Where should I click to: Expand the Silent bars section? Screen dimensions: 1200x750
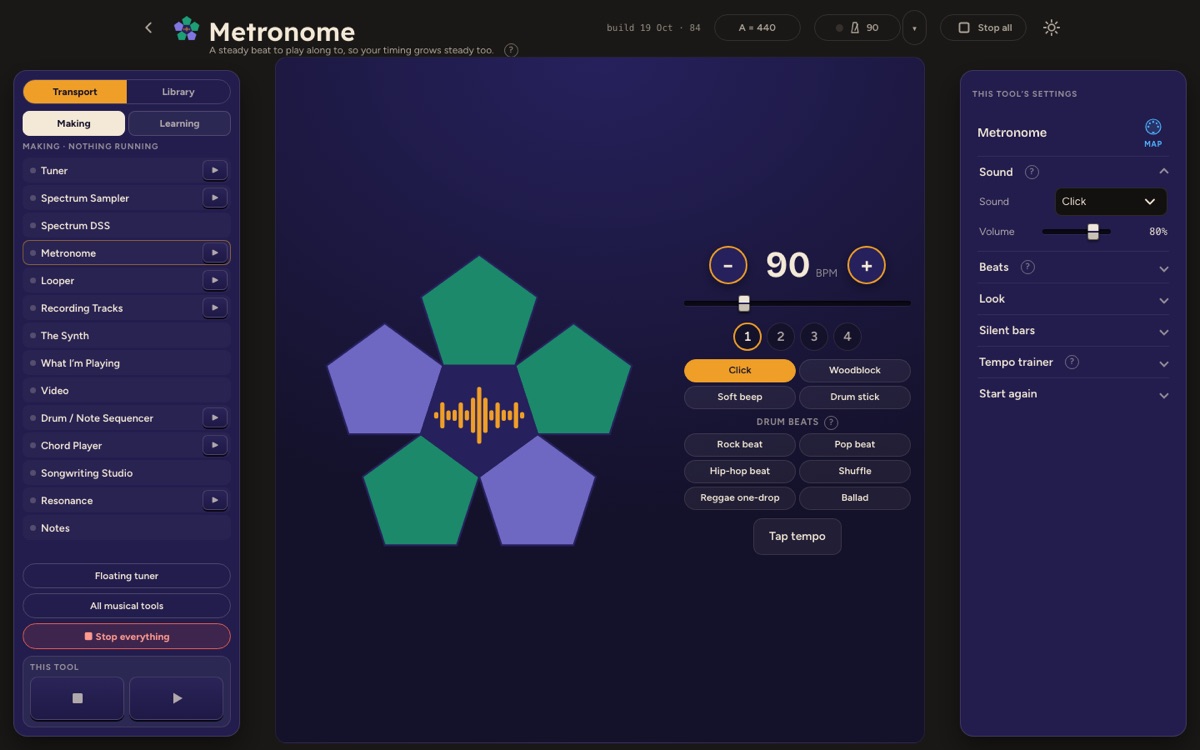coord(1074,330)
